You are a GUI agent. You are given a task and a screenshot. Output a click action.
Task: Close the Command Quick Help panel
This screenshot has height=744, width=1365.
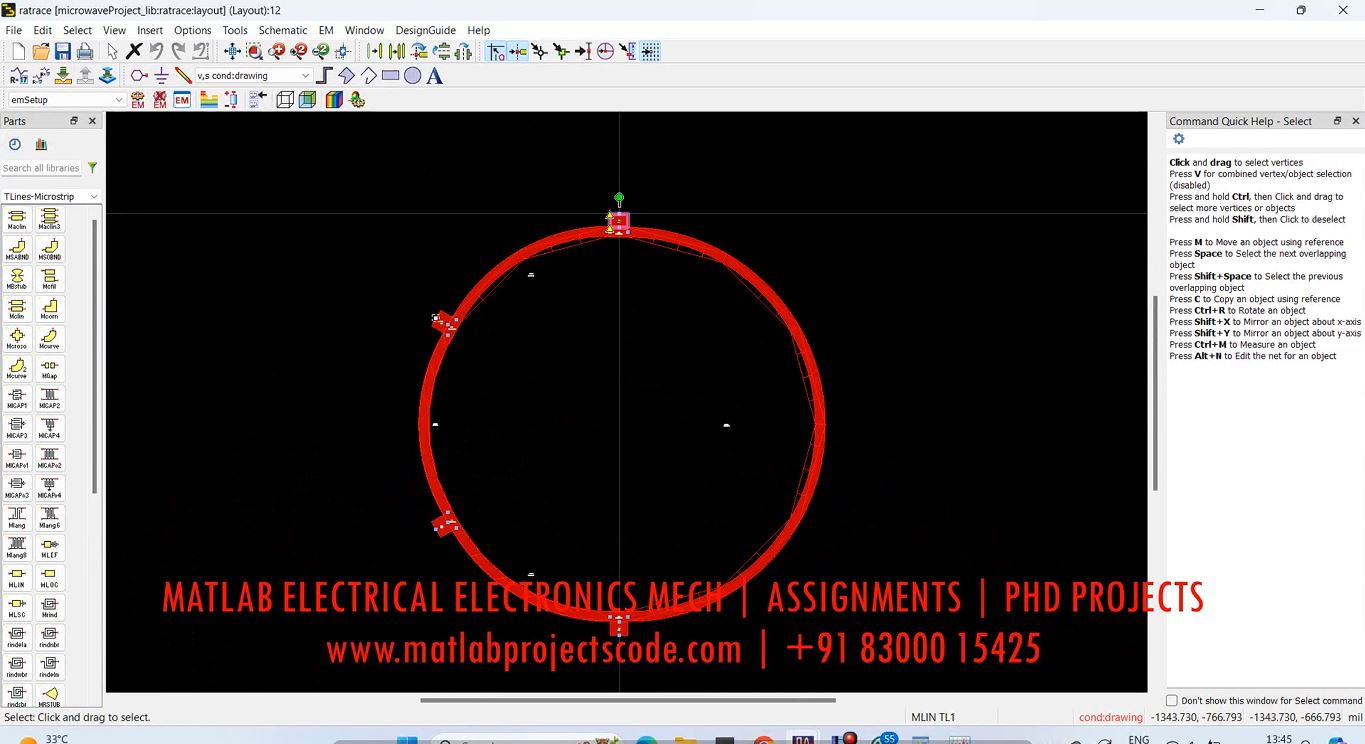click(1356, 121)
